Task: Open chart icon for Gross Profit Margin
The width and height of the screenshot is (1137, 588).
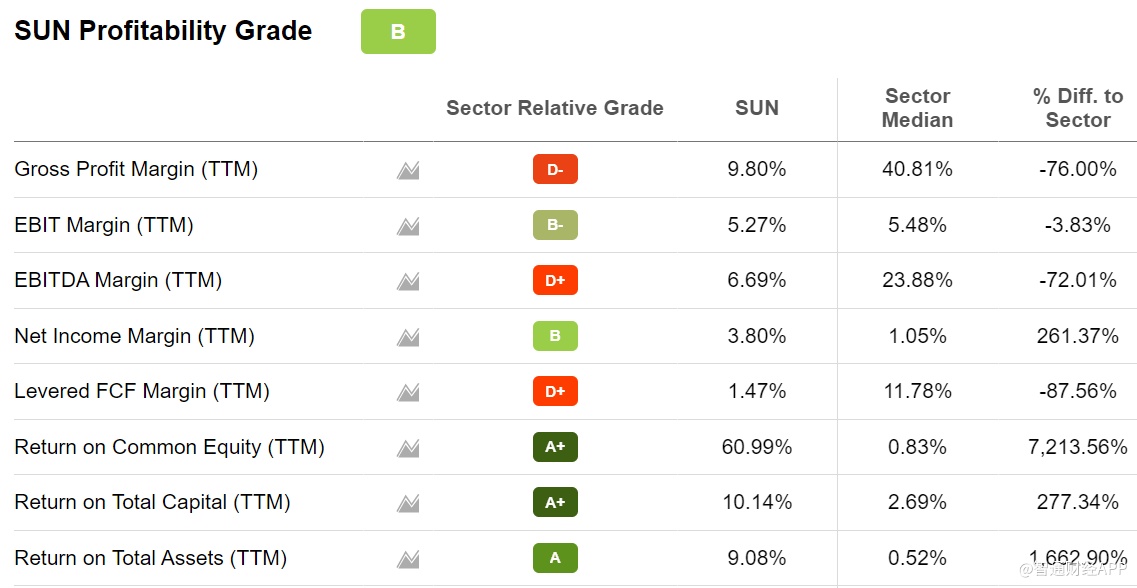Action: pyautogui.click(x=407, y=171)
